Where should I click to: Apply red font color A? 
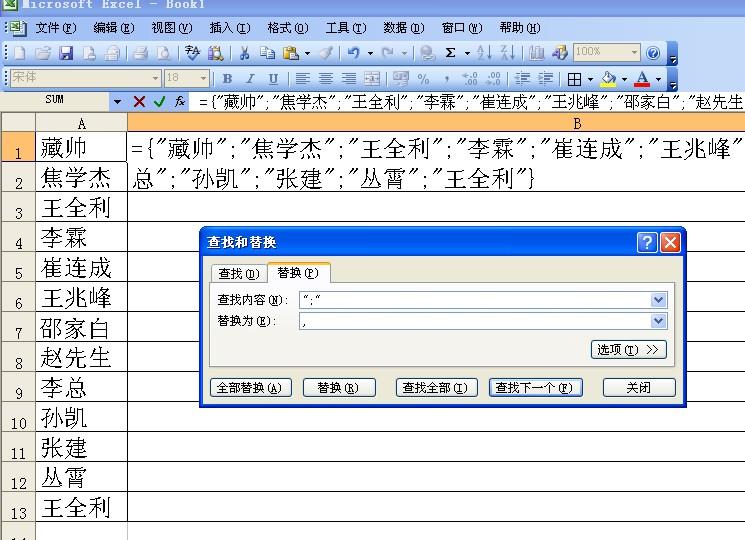642,79
